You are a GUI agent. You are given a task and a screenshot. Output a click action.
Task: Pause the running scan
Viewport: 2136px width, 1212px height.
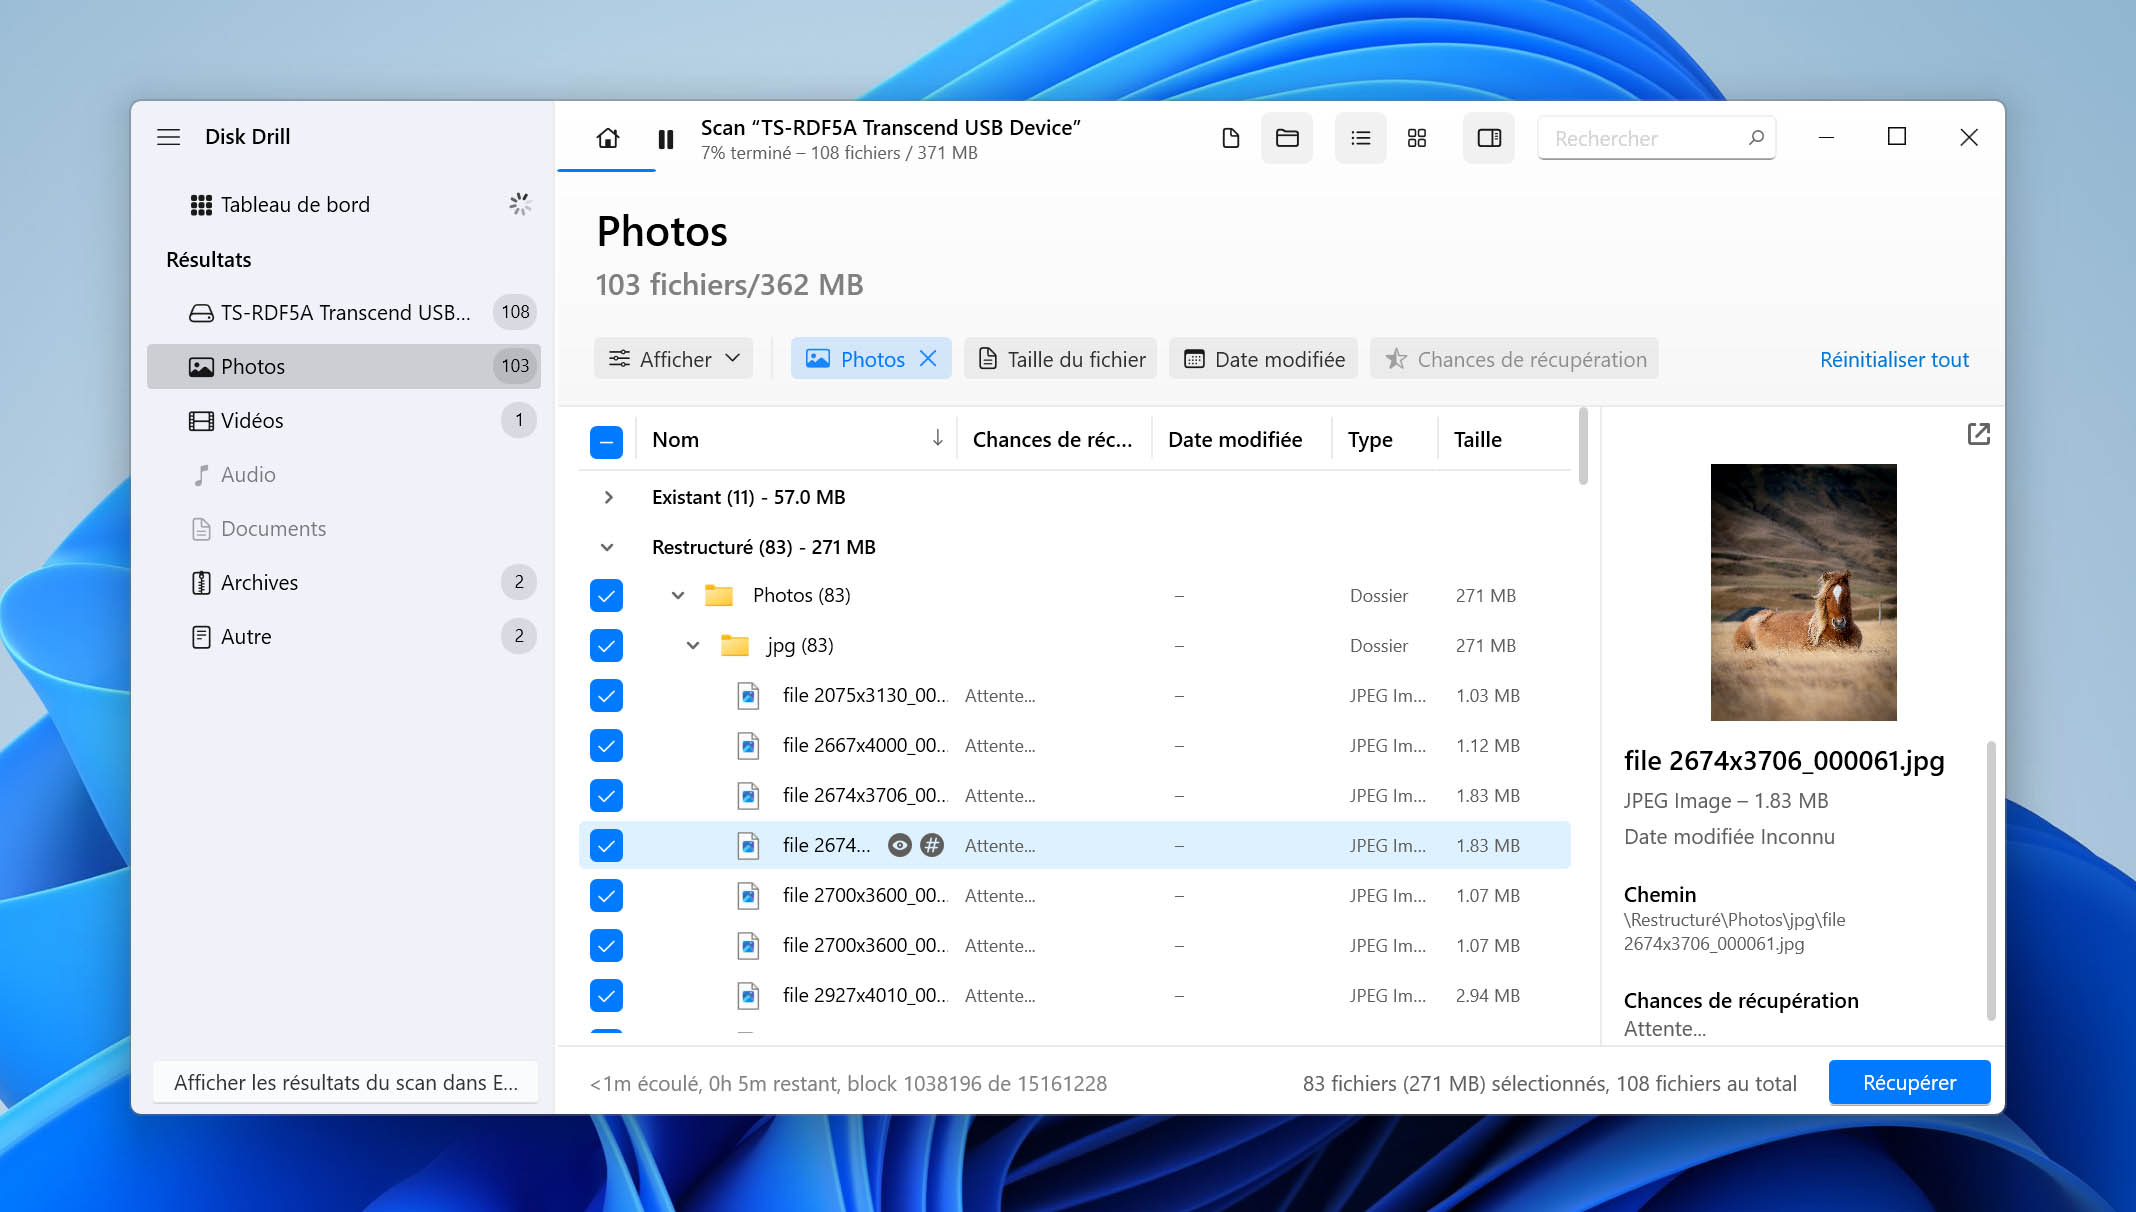[x=666, y=139]
